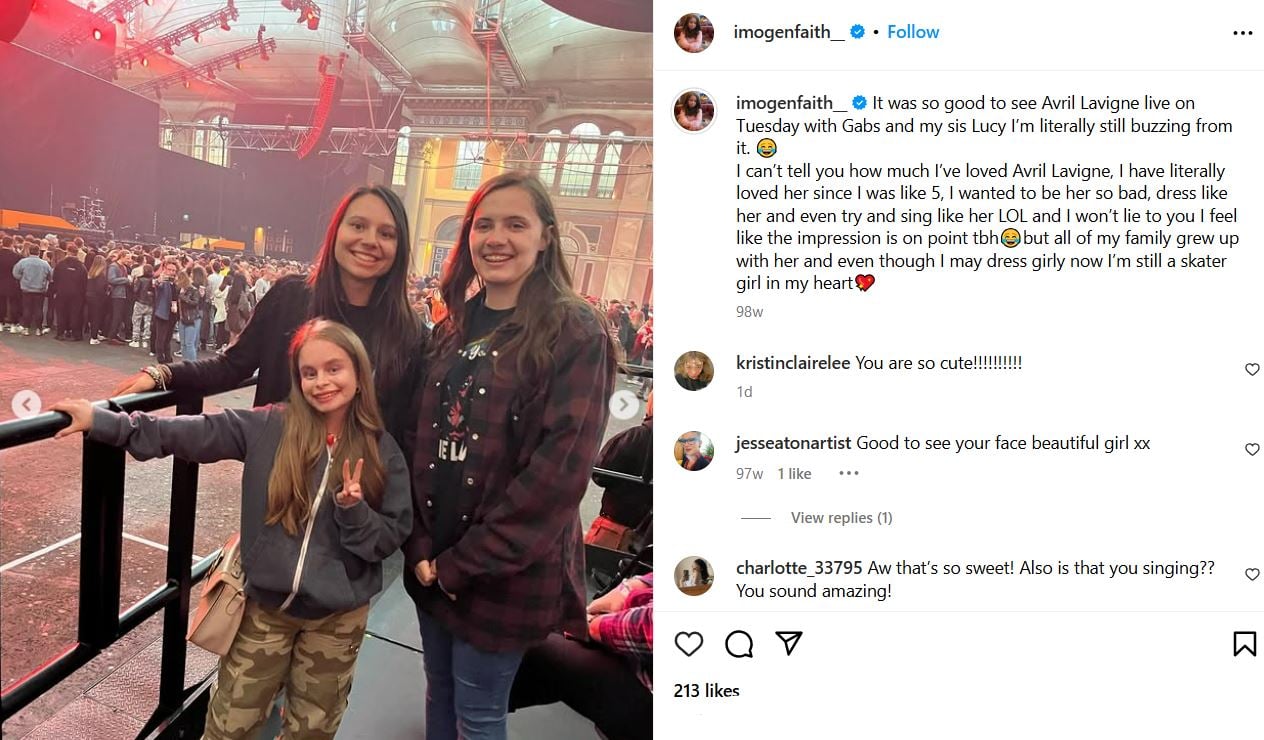Click the 1 like count on comment
This screenshot has height=740, width=1264.
795,474
